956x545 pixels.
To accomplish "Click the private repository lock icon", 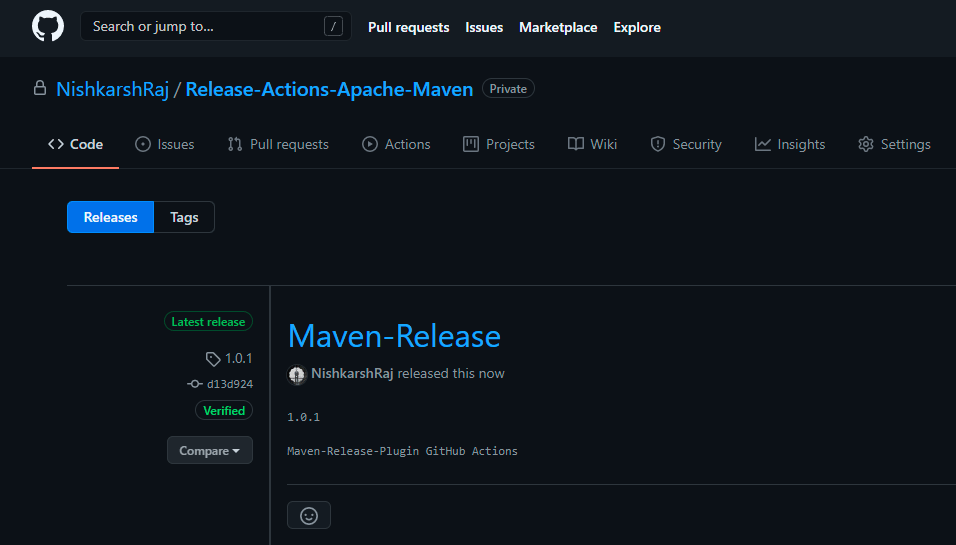I will pos(40,88).
